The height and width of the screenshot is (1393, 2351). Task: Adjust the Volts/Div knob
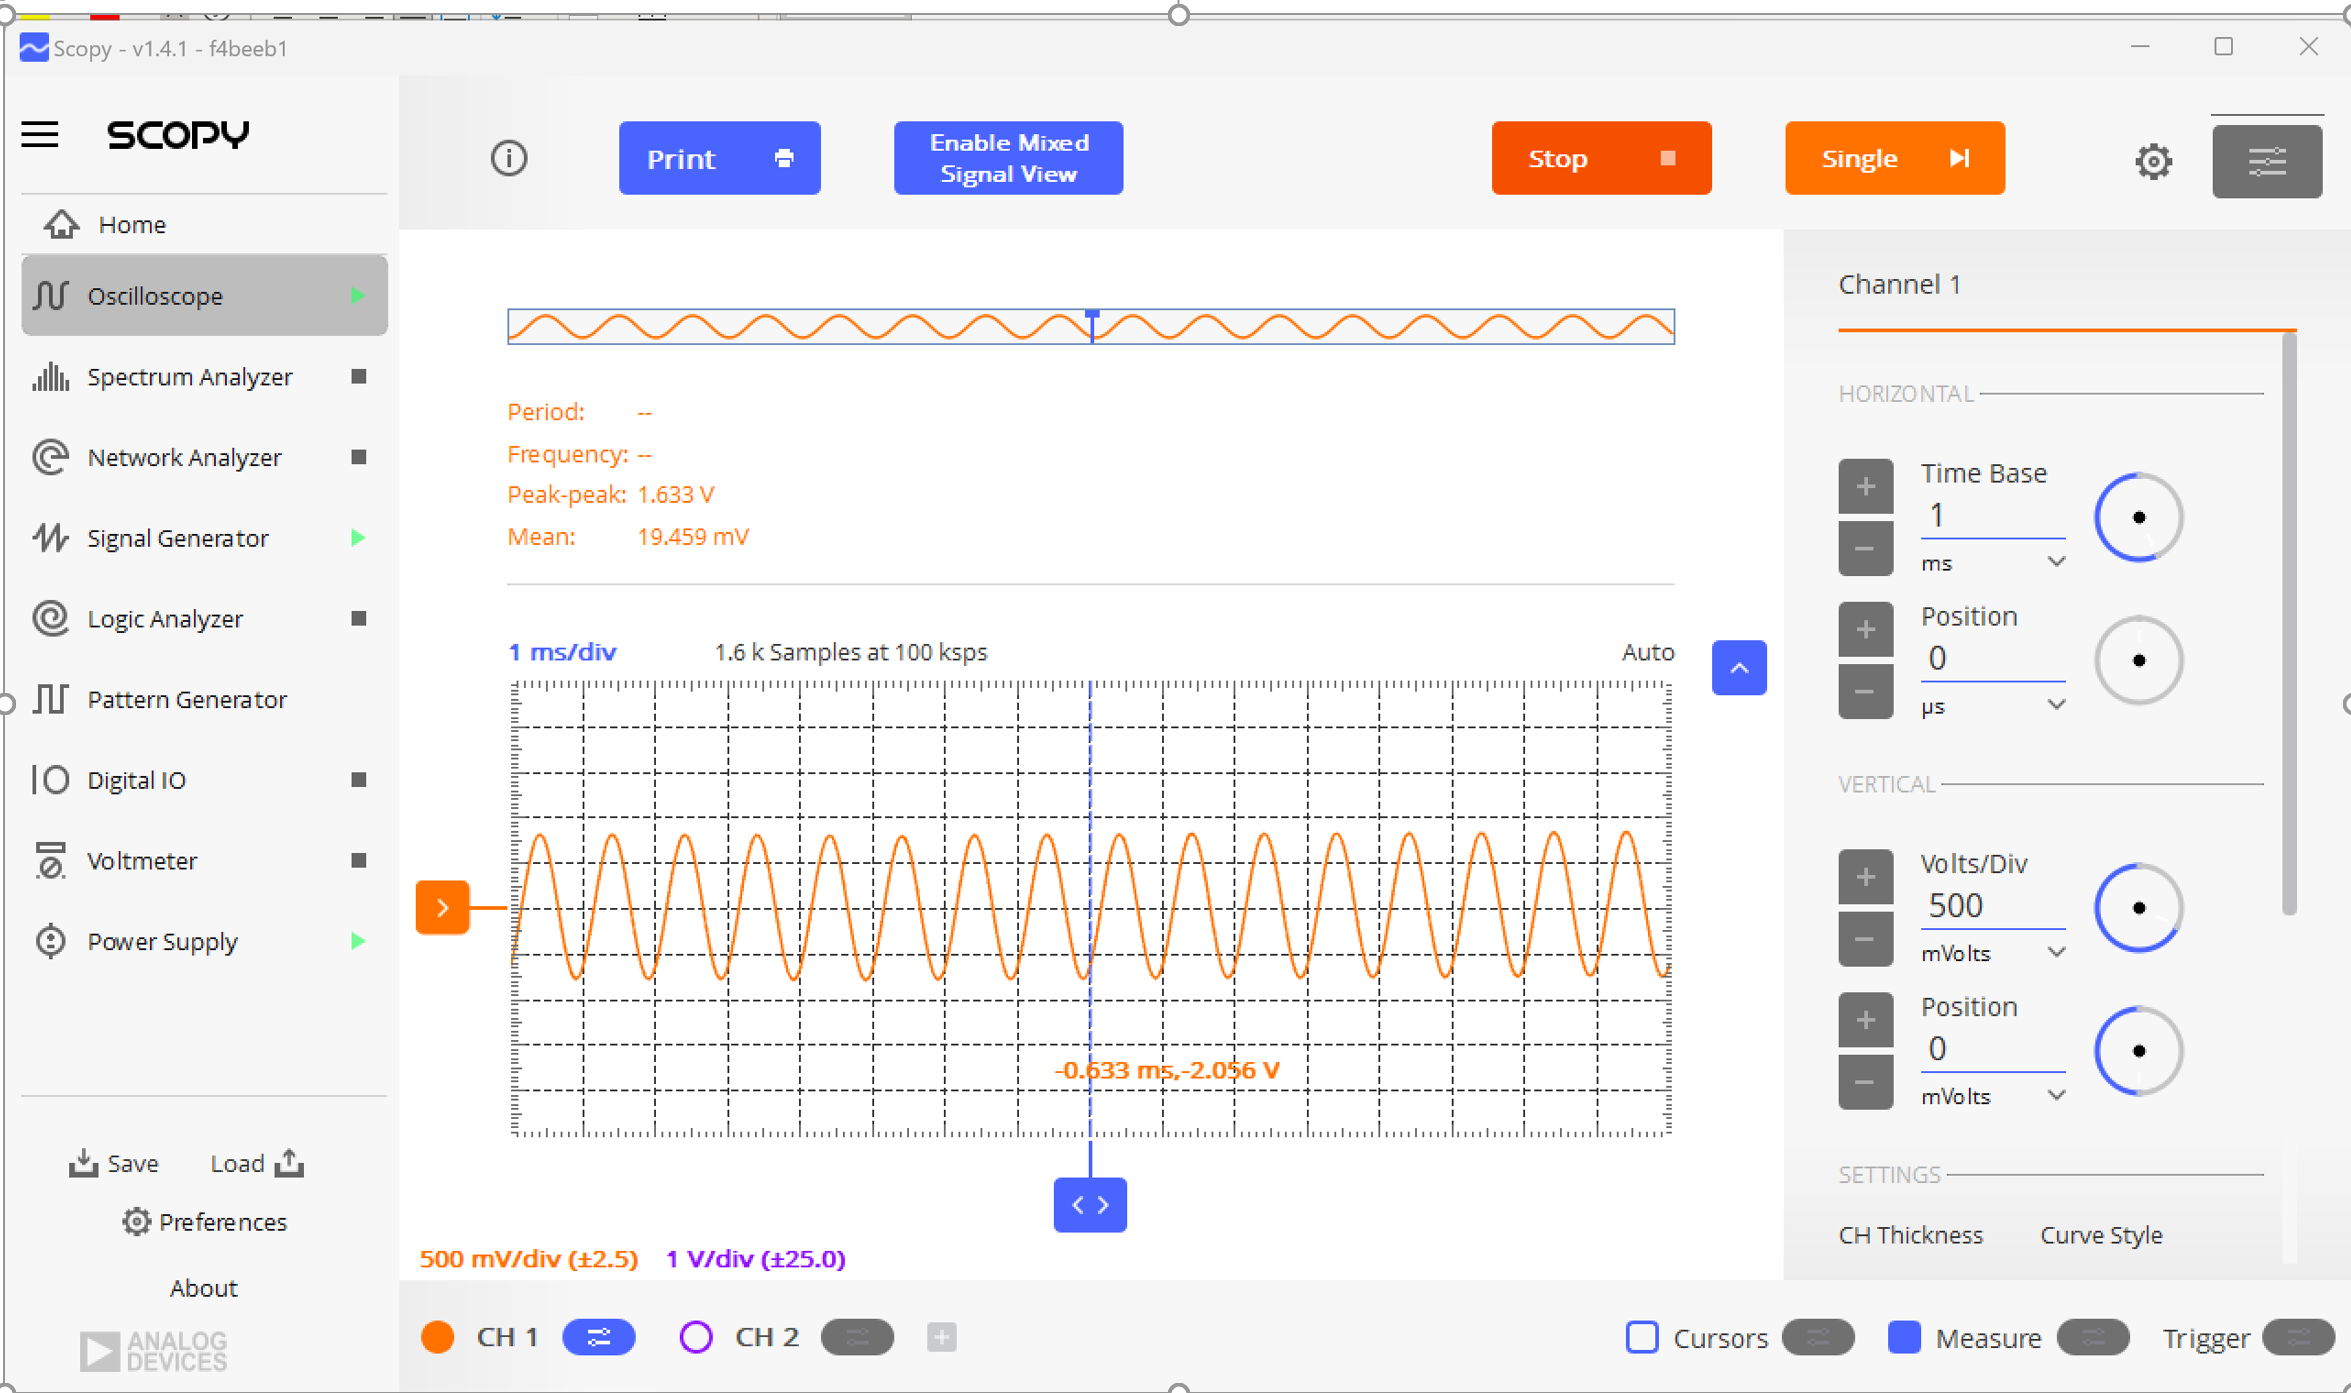tap(2138, 907)
